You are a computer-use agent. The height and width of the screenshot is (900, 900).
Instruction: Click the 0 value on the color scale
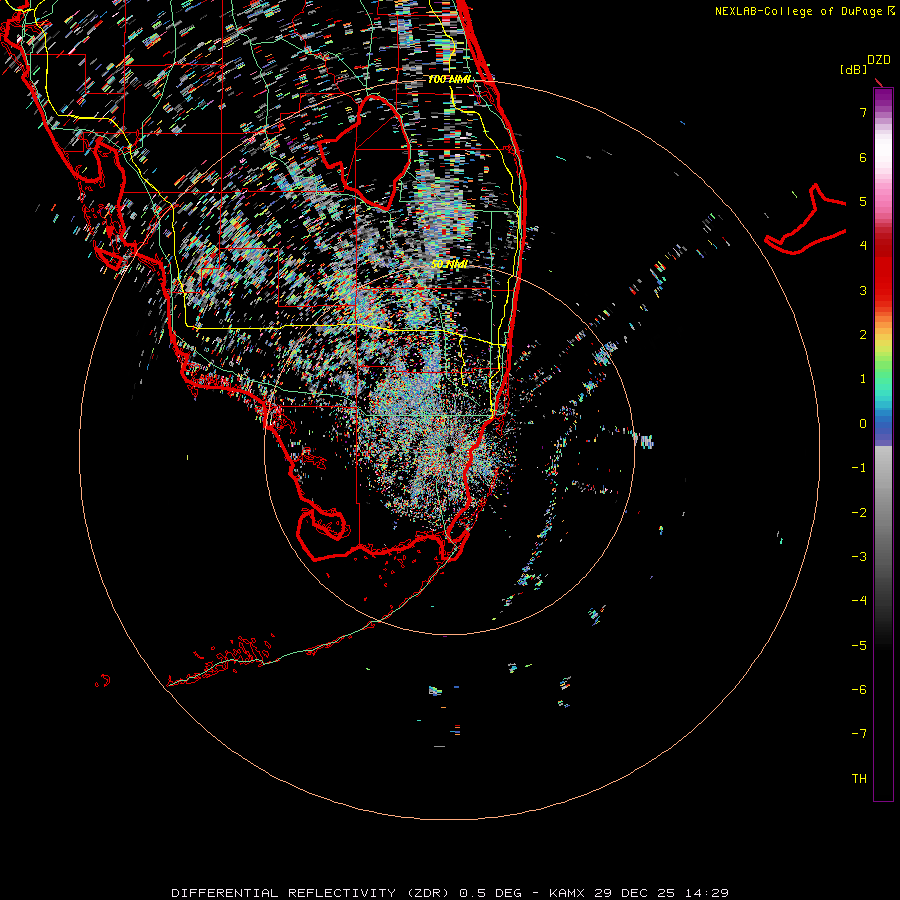[x=863, y=424]
